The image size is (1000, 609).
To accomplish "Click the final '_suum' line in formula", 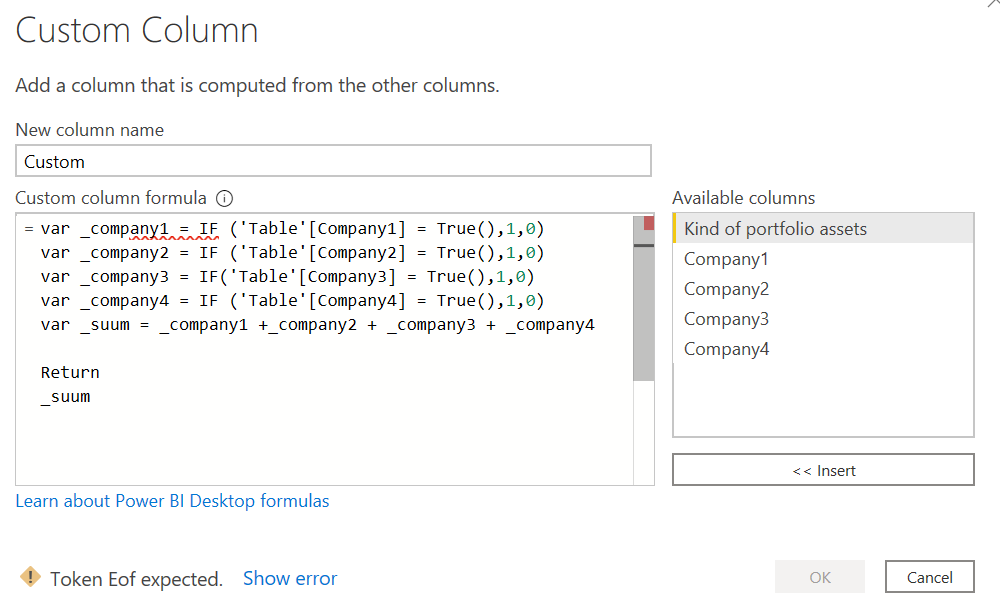I will click(66, 397).
